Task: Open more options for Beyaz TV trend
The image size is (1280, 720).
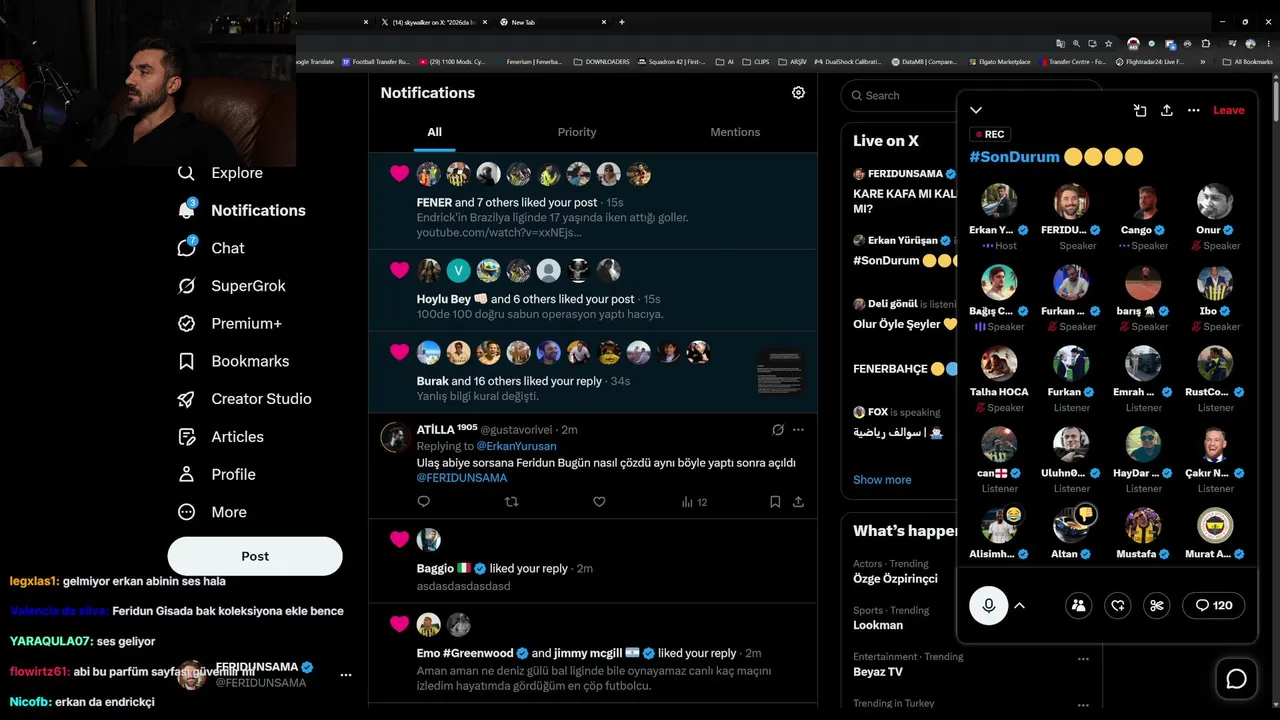Action: [x=1083, y=659]
